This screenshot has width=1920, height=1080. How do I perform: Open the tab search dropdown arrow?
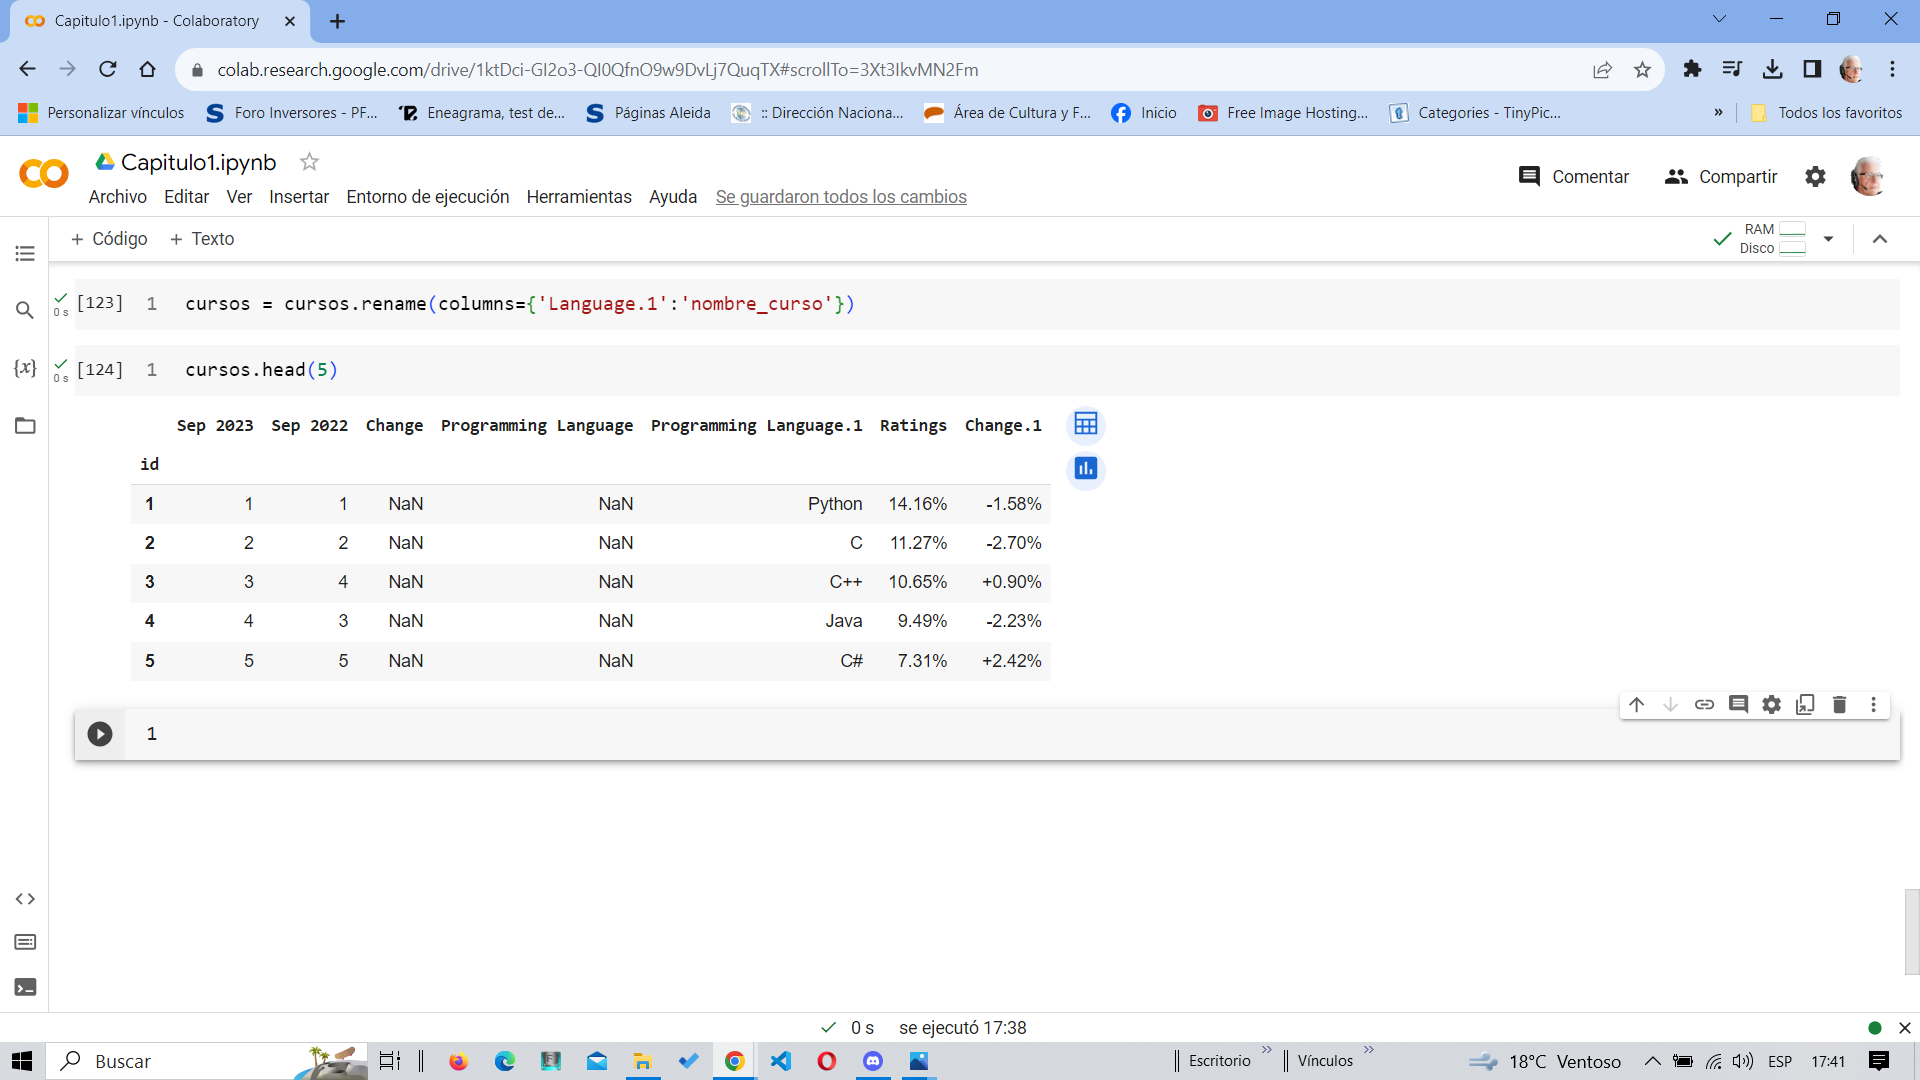(x=1720, y=19)
